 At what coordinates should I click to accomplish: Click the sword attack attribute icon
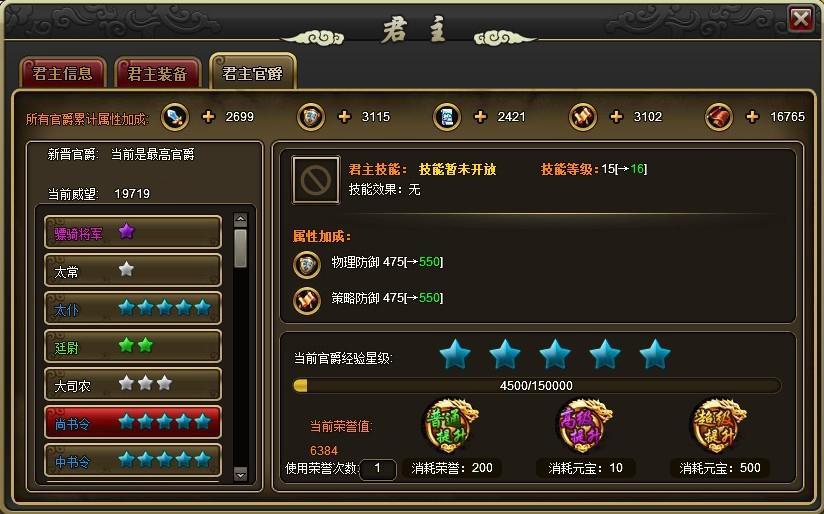175,117
